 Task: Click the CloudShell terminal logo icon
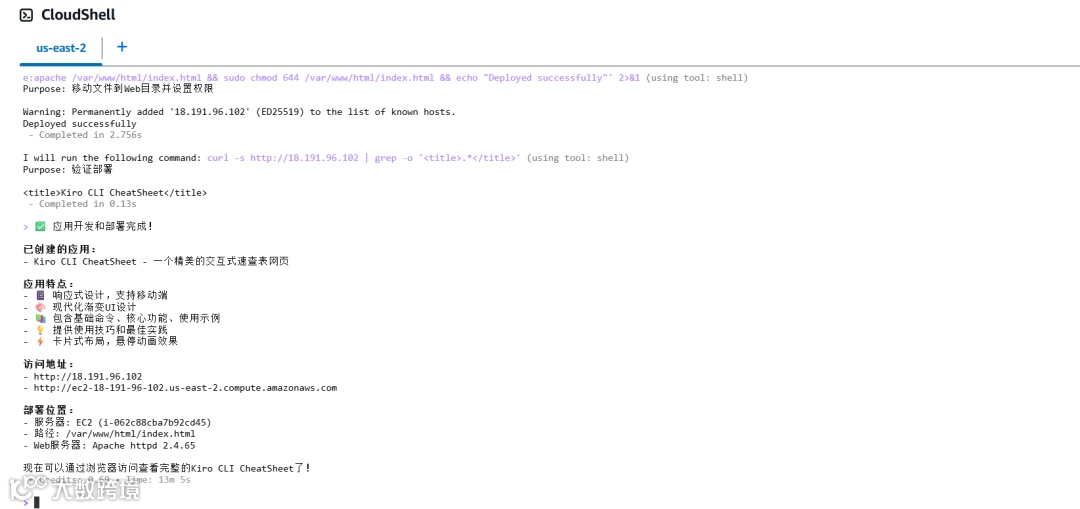point(26,15)
